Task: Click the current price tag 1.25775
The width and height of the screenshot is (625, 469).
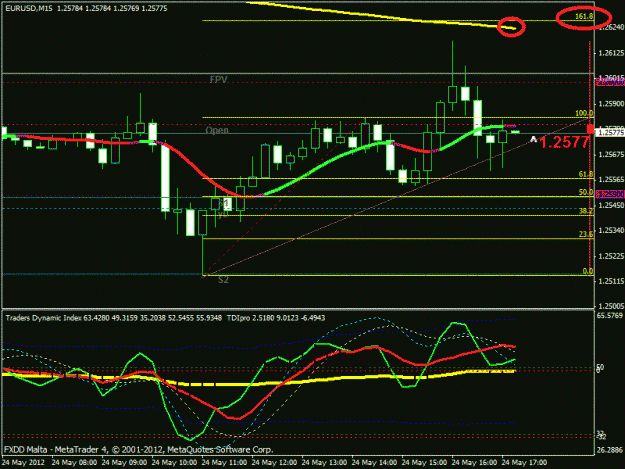Action: coord(610,133)
